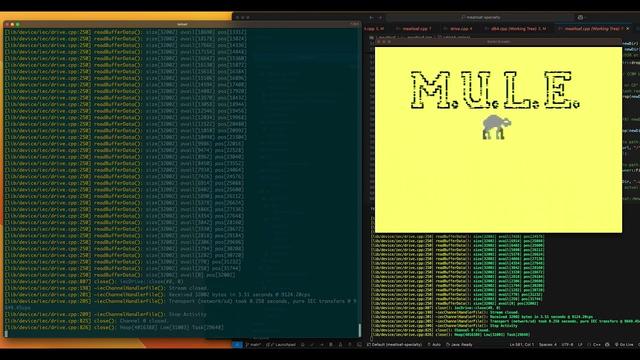The width and height of the screenshot is (640, 360).
Task: Click the Ln 581, Col 1 cursor position
Action: tap(521, 345)
